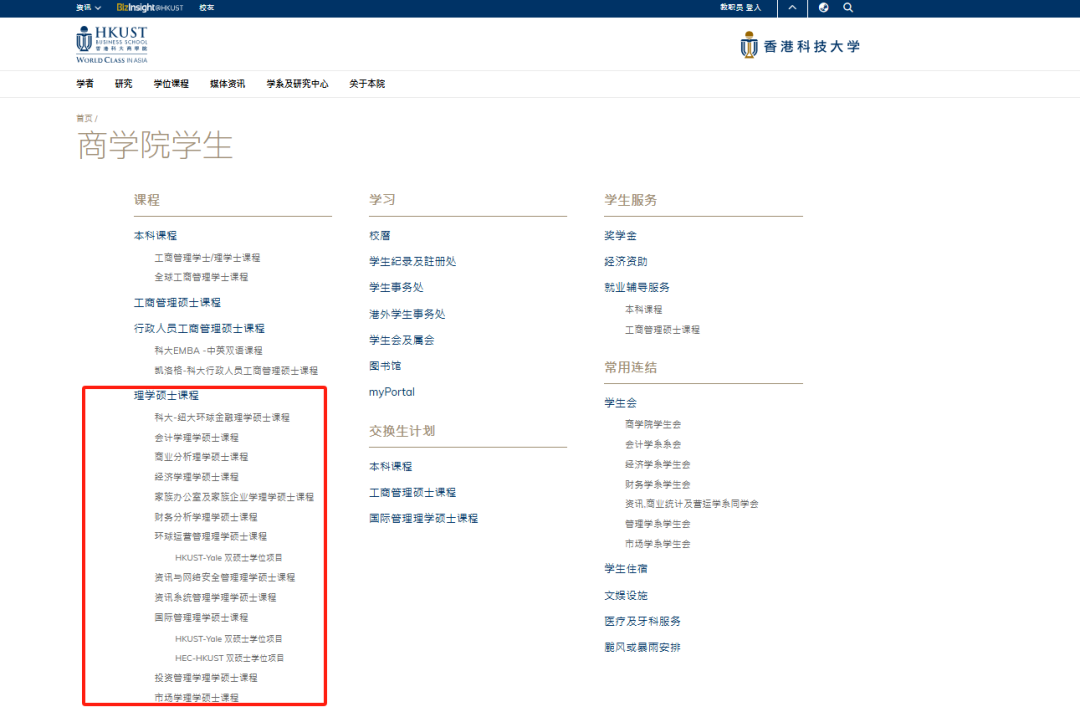The width and height of the screenshot is (1080, 707).
Task: Open 资讯系统管理学理学硕士课程 link
Action: pos(215,597)
